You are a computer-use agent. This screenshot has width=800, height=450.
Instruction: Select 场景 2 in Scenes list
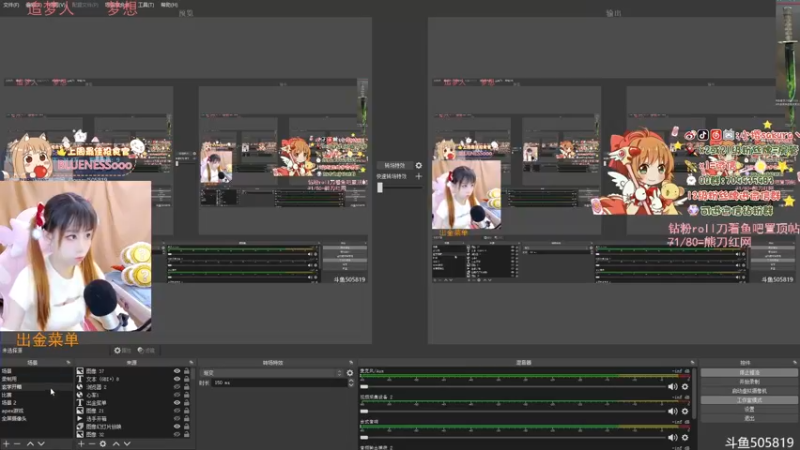point(36,403)
